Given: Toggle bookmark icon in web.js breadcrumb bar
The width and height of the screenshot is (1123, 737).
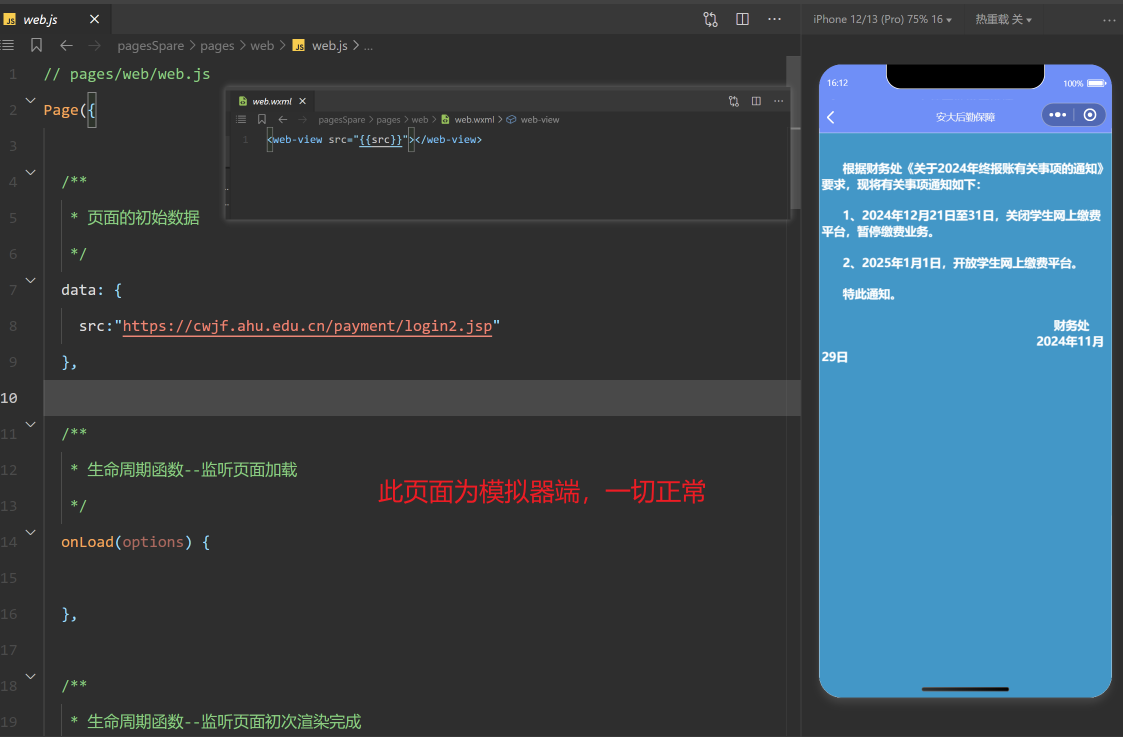Looking at the screenshot, I should [36, 45].
